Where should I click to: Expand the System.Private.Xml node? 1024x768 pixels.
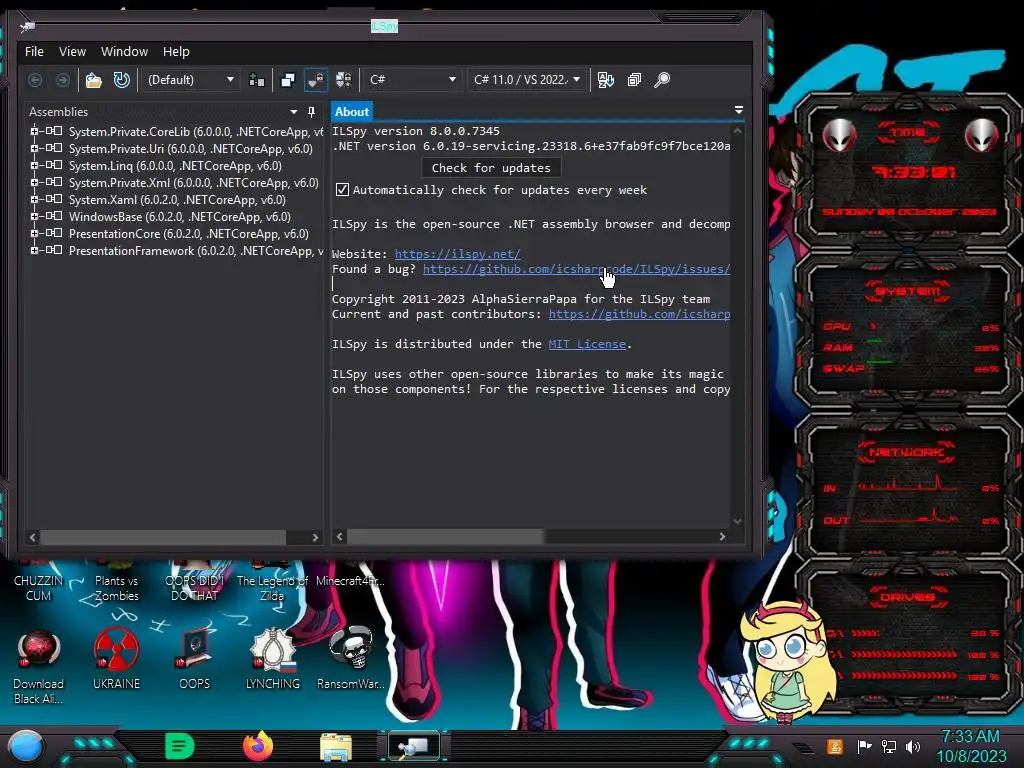tap(34, 182)
